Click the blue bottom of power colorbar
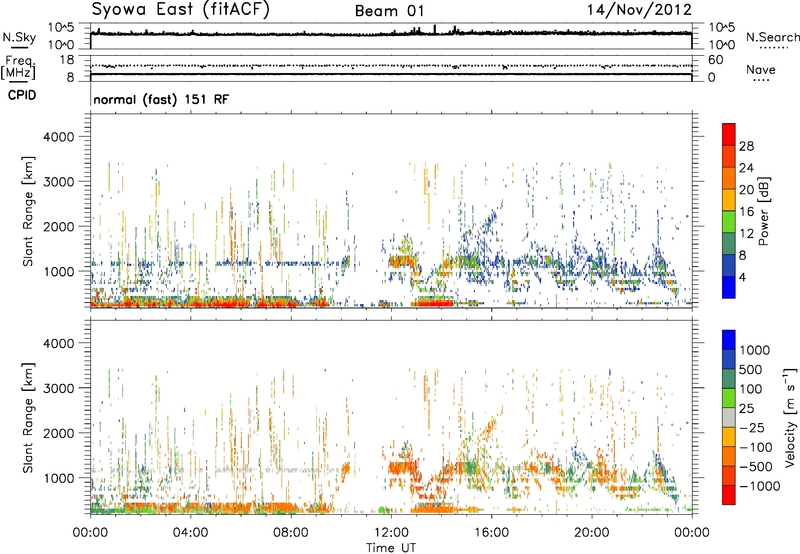The width and height of the screenshot is (800, 554). click(729, 287)
